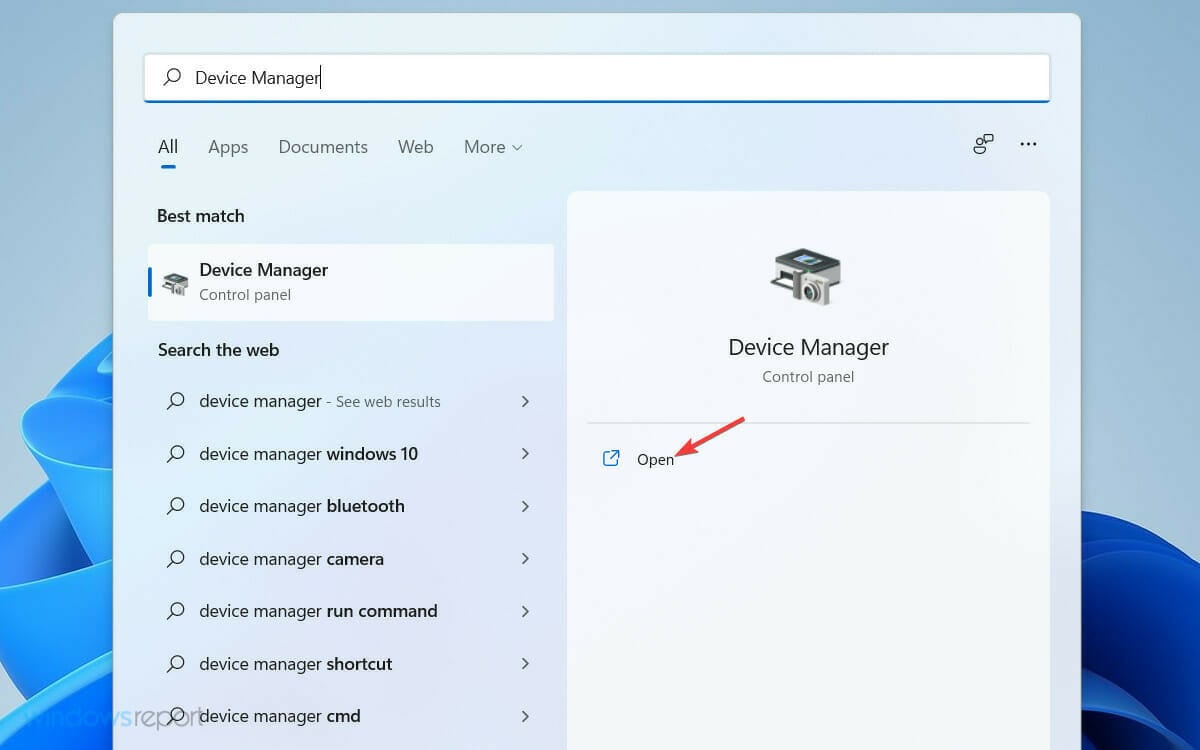The width and height of the screenshot is (1200, 750).
Task: Click search icon beside 'device manager windows 10'
Action: click(x=176, y=454)
